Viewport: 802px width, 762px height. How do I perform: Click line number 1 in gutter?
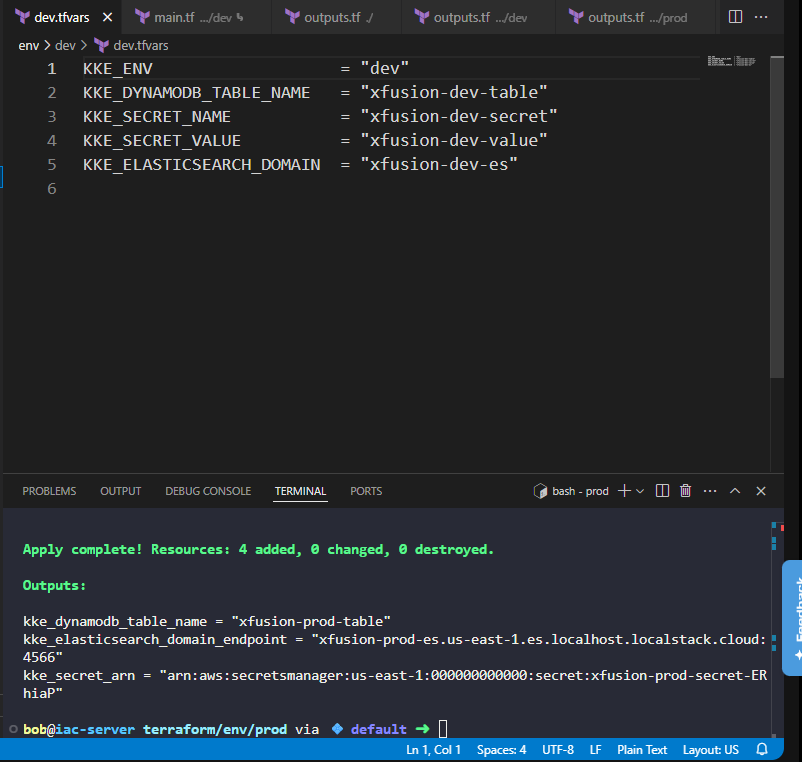pos(52,69)
